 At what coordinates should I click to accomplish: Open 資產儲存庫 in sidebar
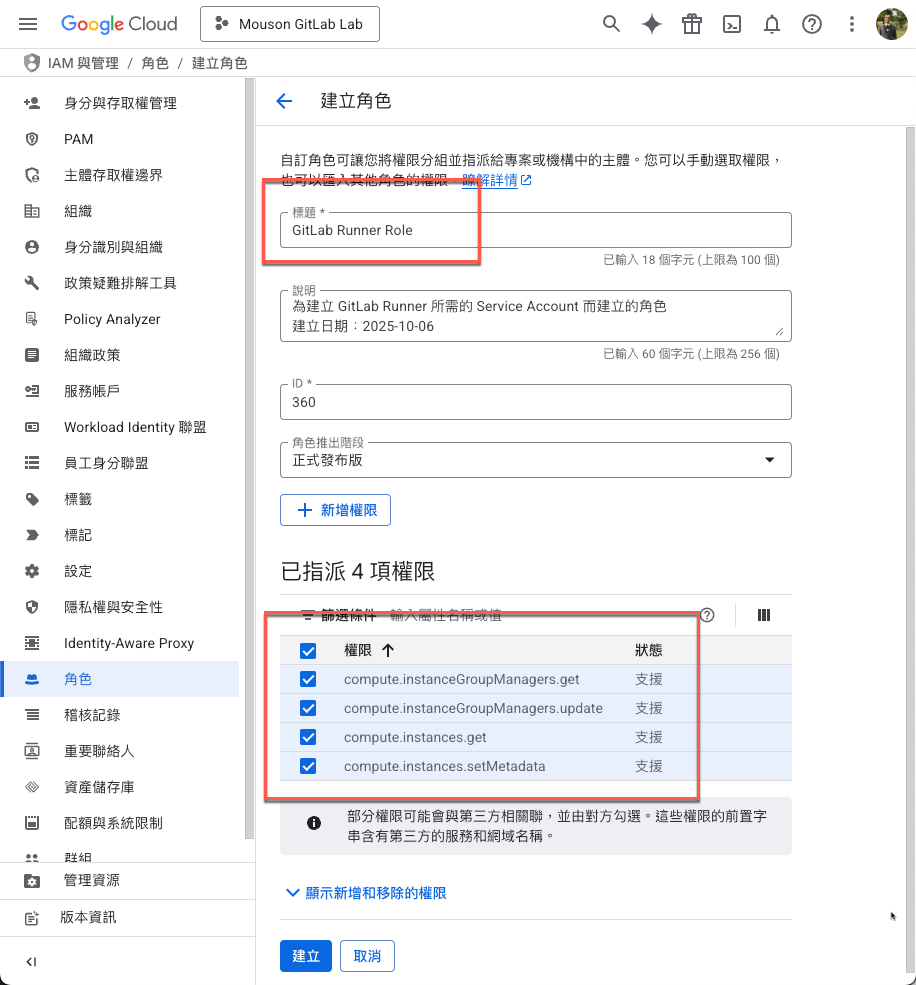click(x=120, y=787)
